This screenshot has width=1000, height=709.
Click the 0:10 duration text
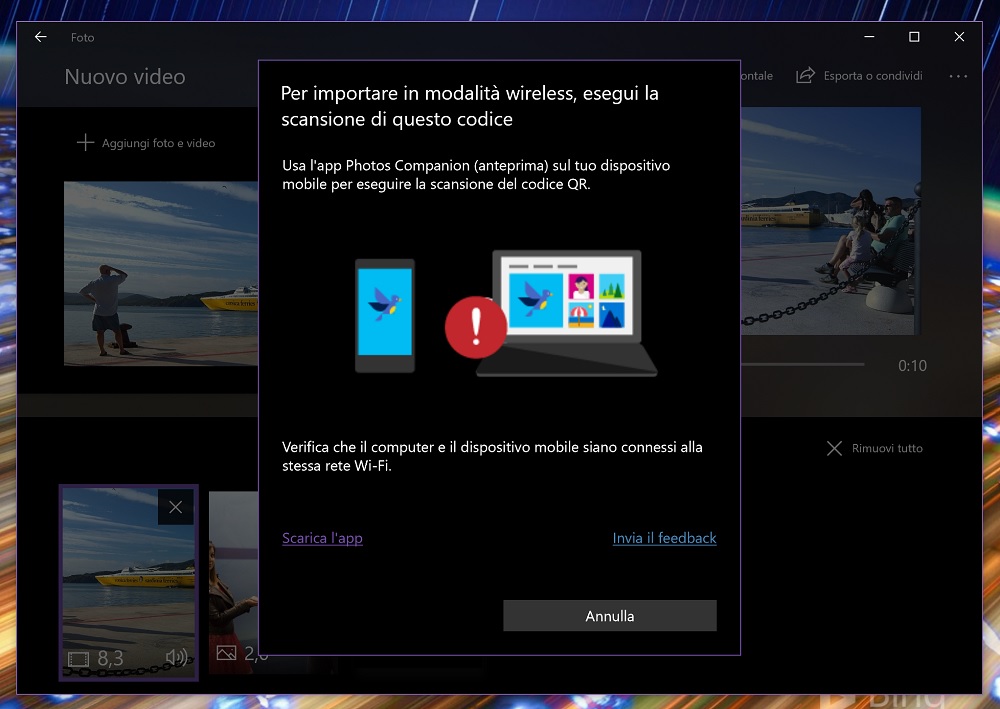point(912,366)
